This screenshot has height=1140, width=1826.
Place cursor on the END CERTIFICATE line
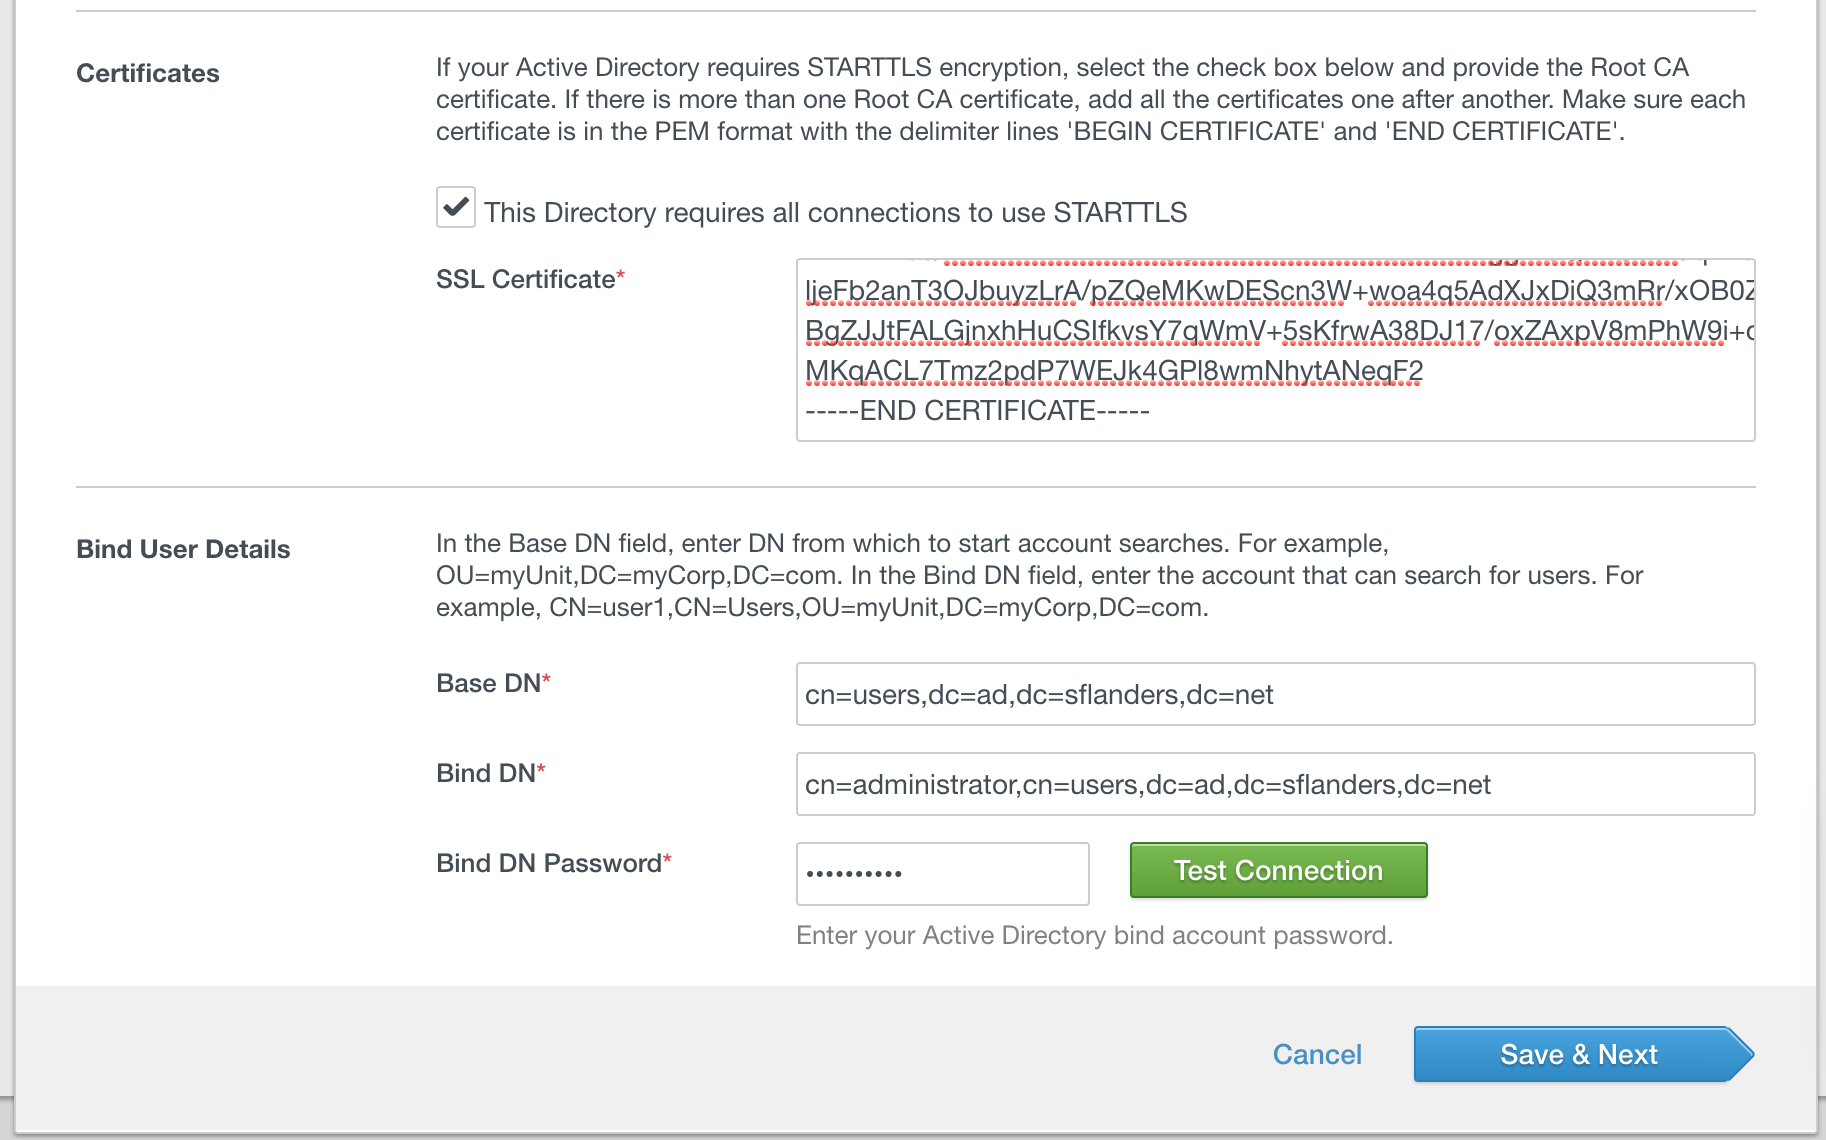(977, 411)
